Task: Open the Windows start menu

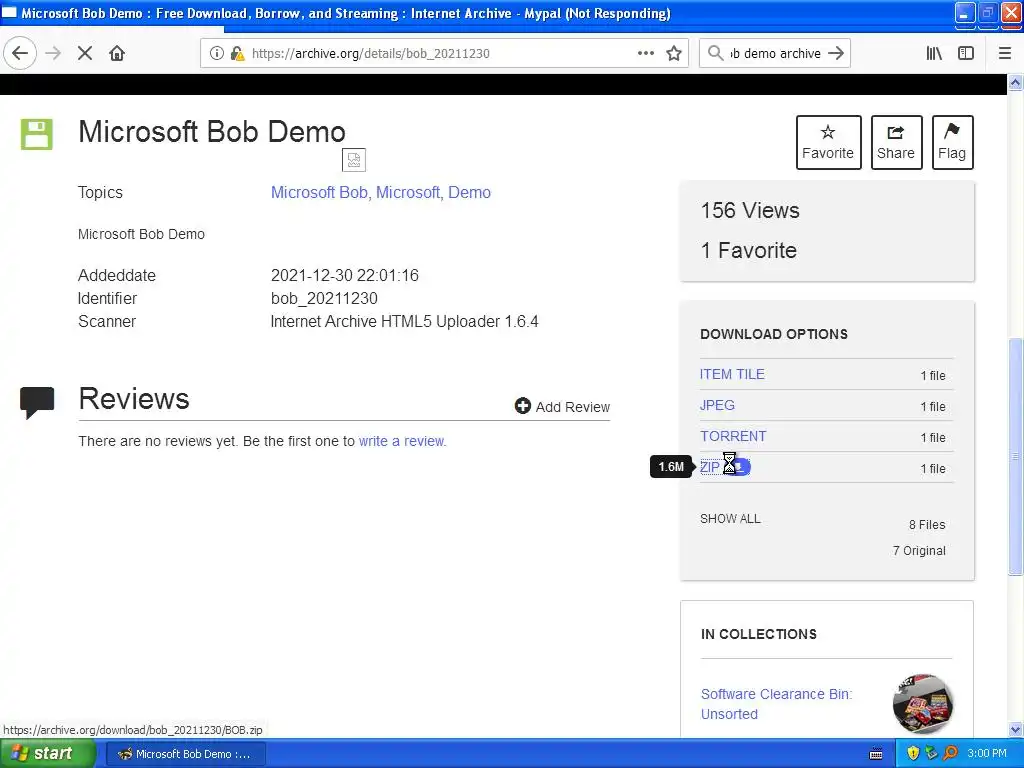Action: point(48,754)
